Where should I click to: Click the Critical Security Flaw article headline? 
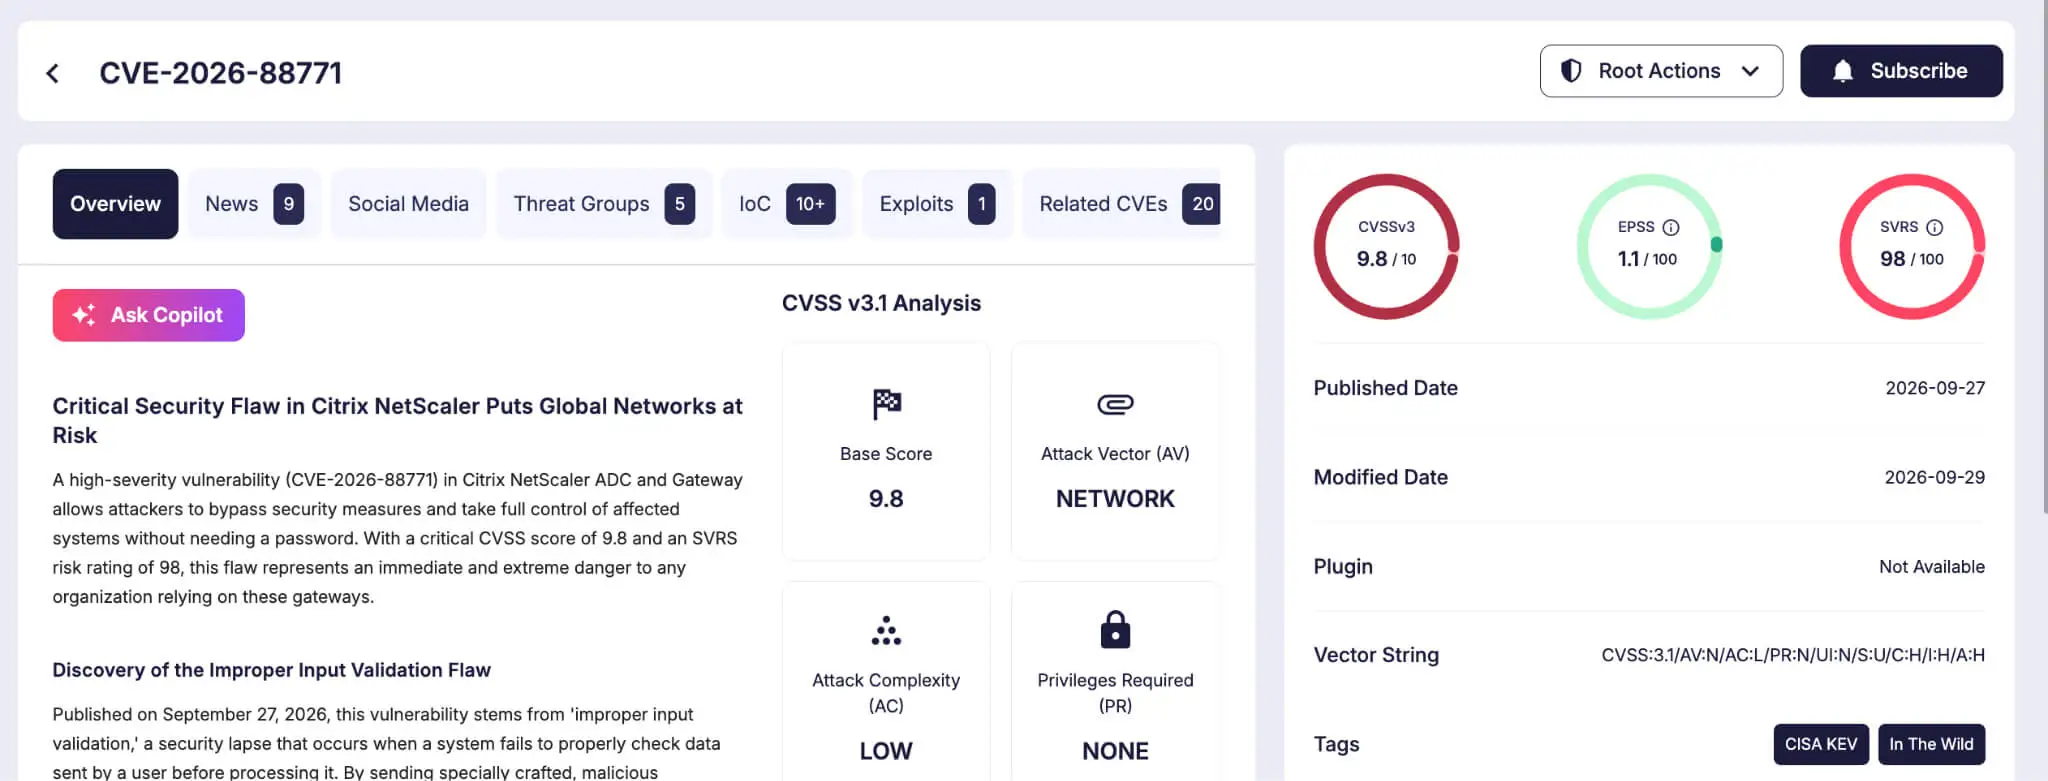398,420
